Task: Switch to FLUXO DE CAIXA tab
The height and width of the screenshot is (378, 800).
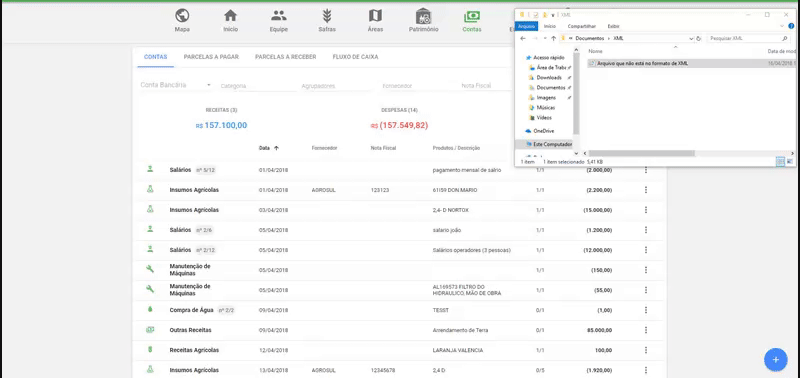Action: (x=355, y=57)
